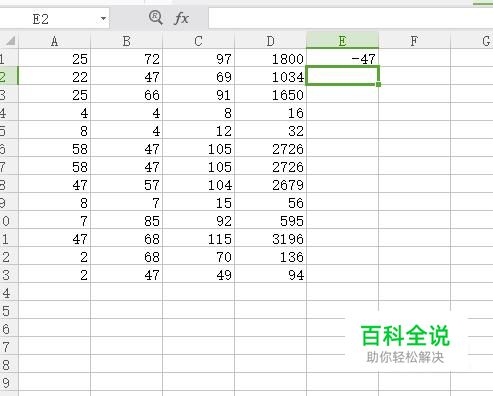Open the Name Box dropdown arrow
The image size is (493, 396).
(103, 19)
